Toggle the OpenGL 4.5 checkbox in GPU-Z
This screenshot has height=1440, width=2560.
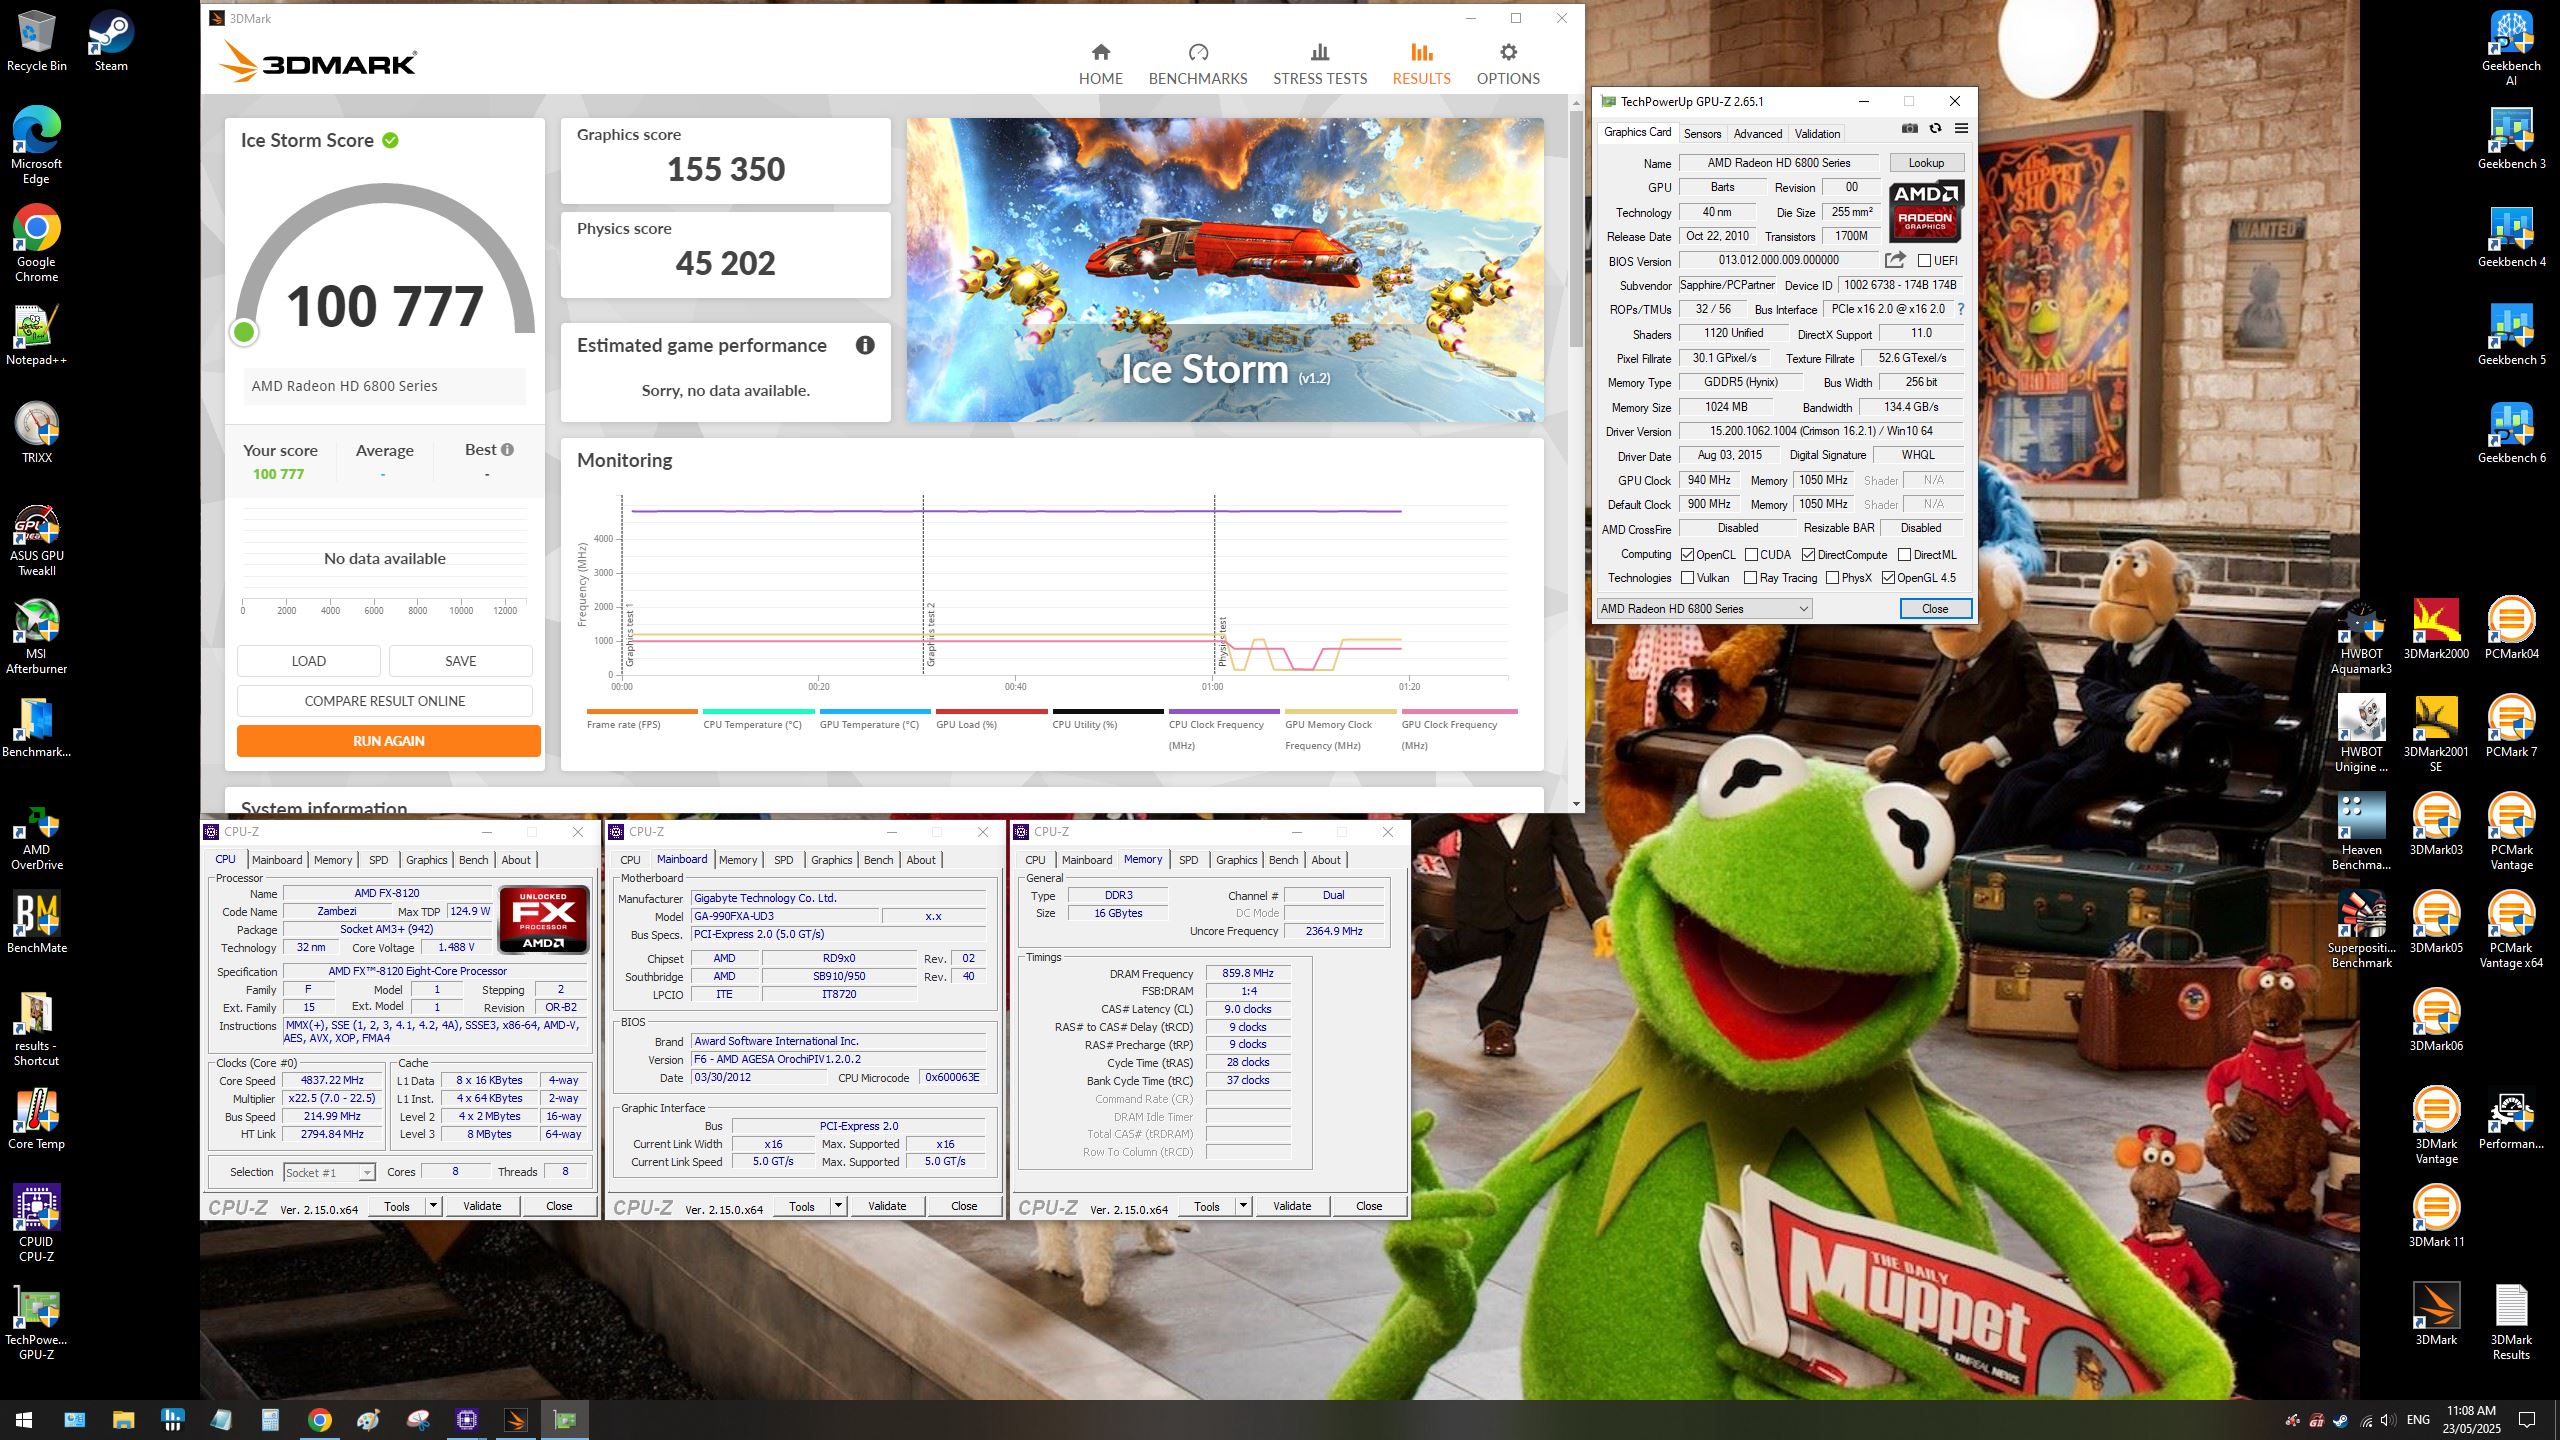[x=1888, y=578]
